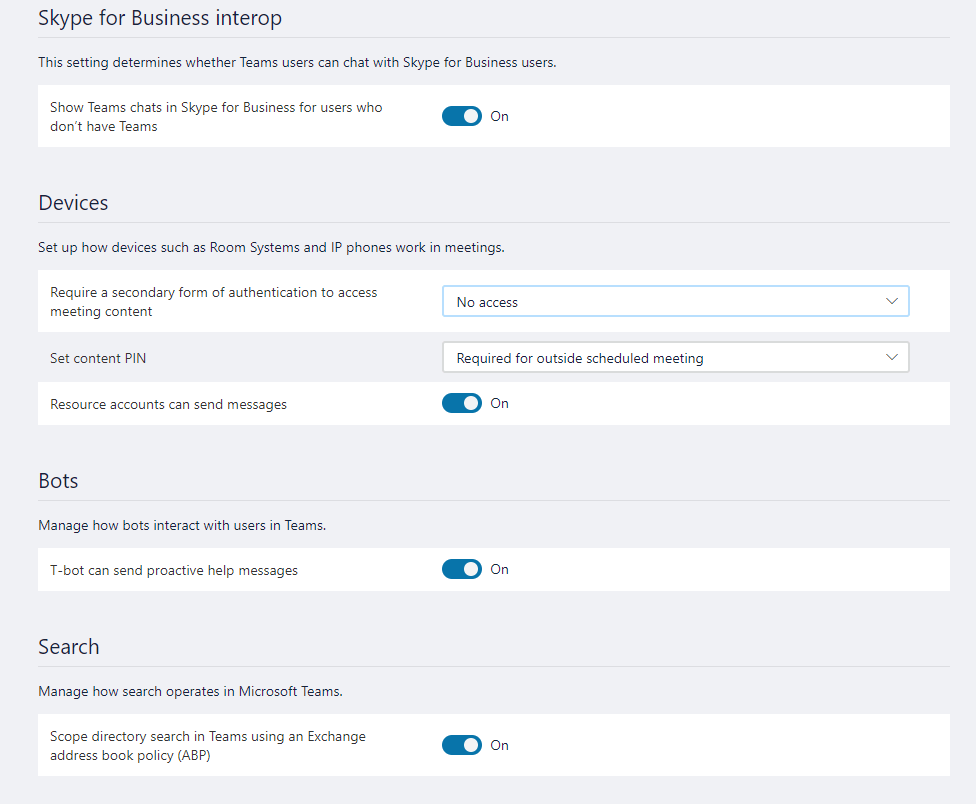The height and width of the screenshot is (804, 976).
Task: Click 'T-bot can send proactive help messages' label
Action: 174,571
